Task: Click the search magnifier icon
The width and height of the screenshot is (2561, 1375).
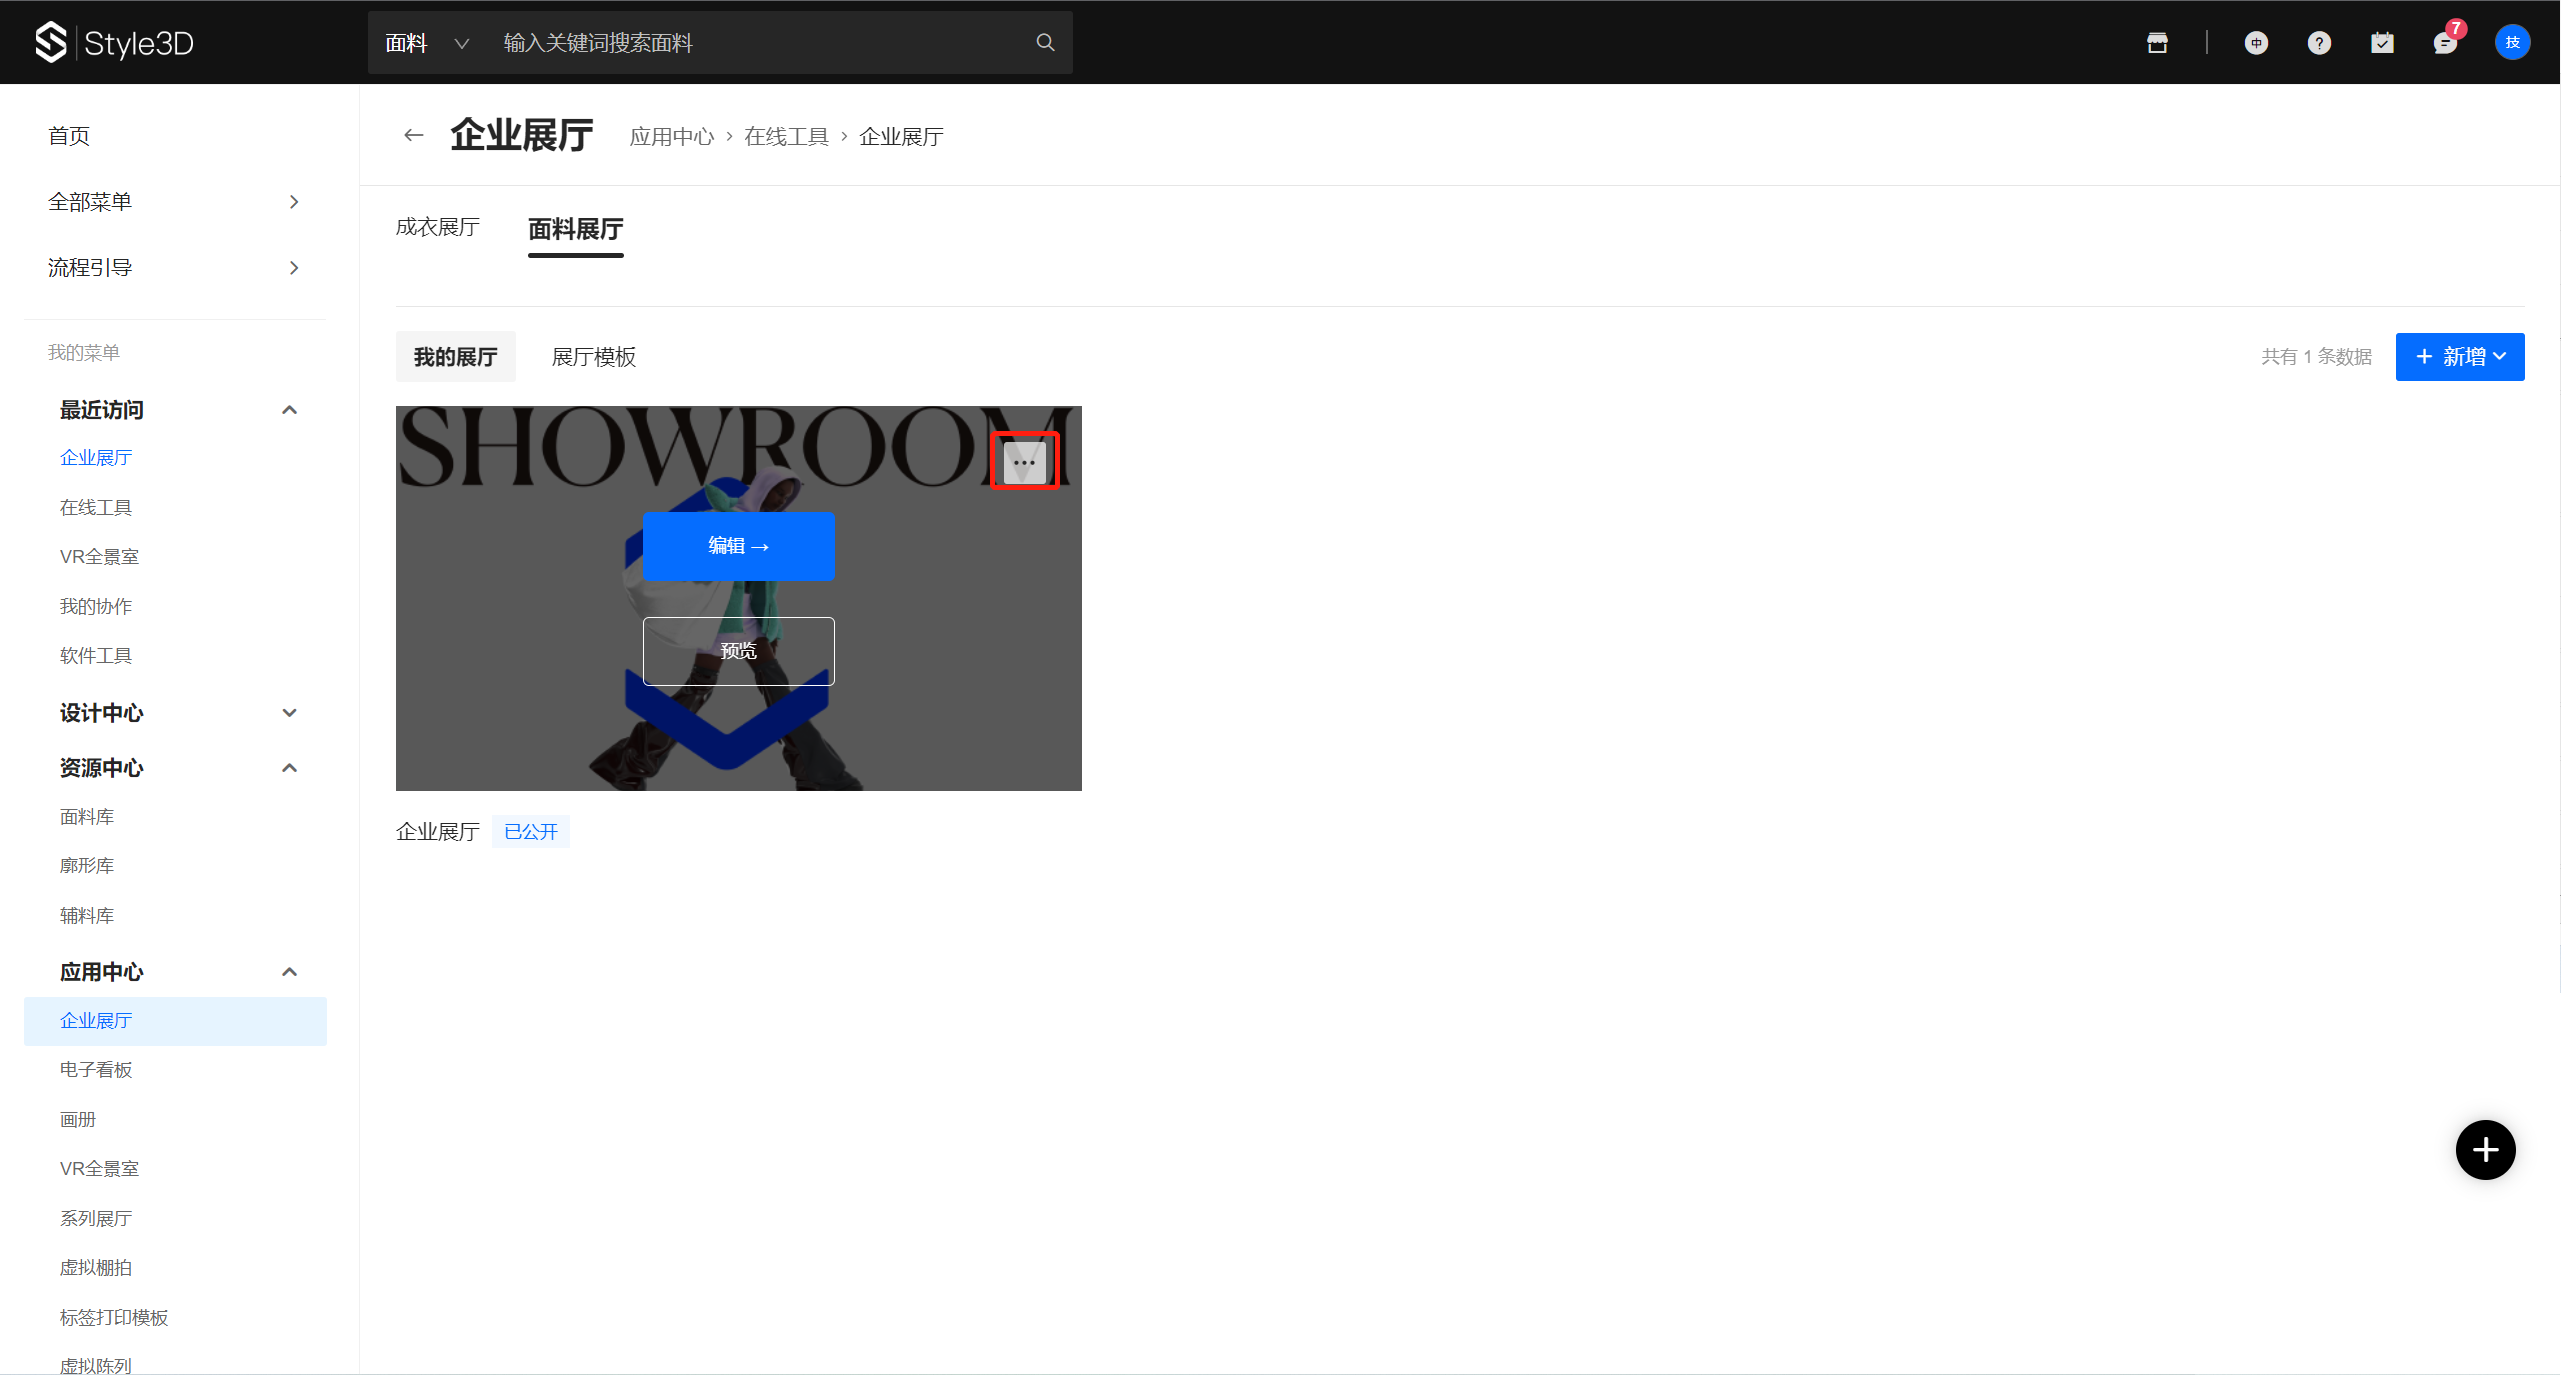Action: (1045, 42)
